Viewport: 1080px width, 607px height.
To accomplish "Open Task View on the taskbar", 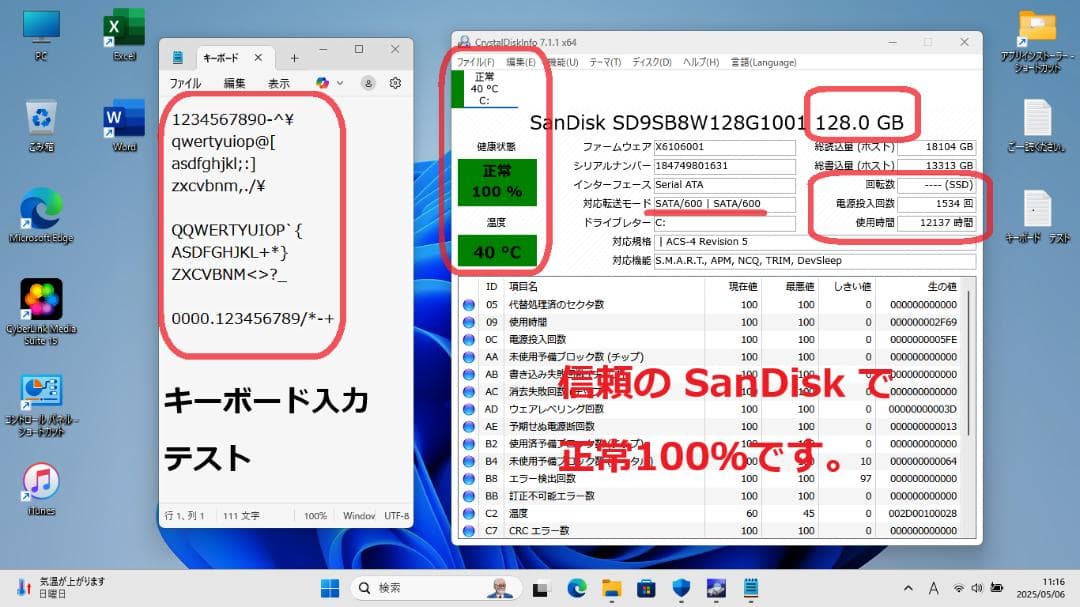I will [x=541, y=588].
